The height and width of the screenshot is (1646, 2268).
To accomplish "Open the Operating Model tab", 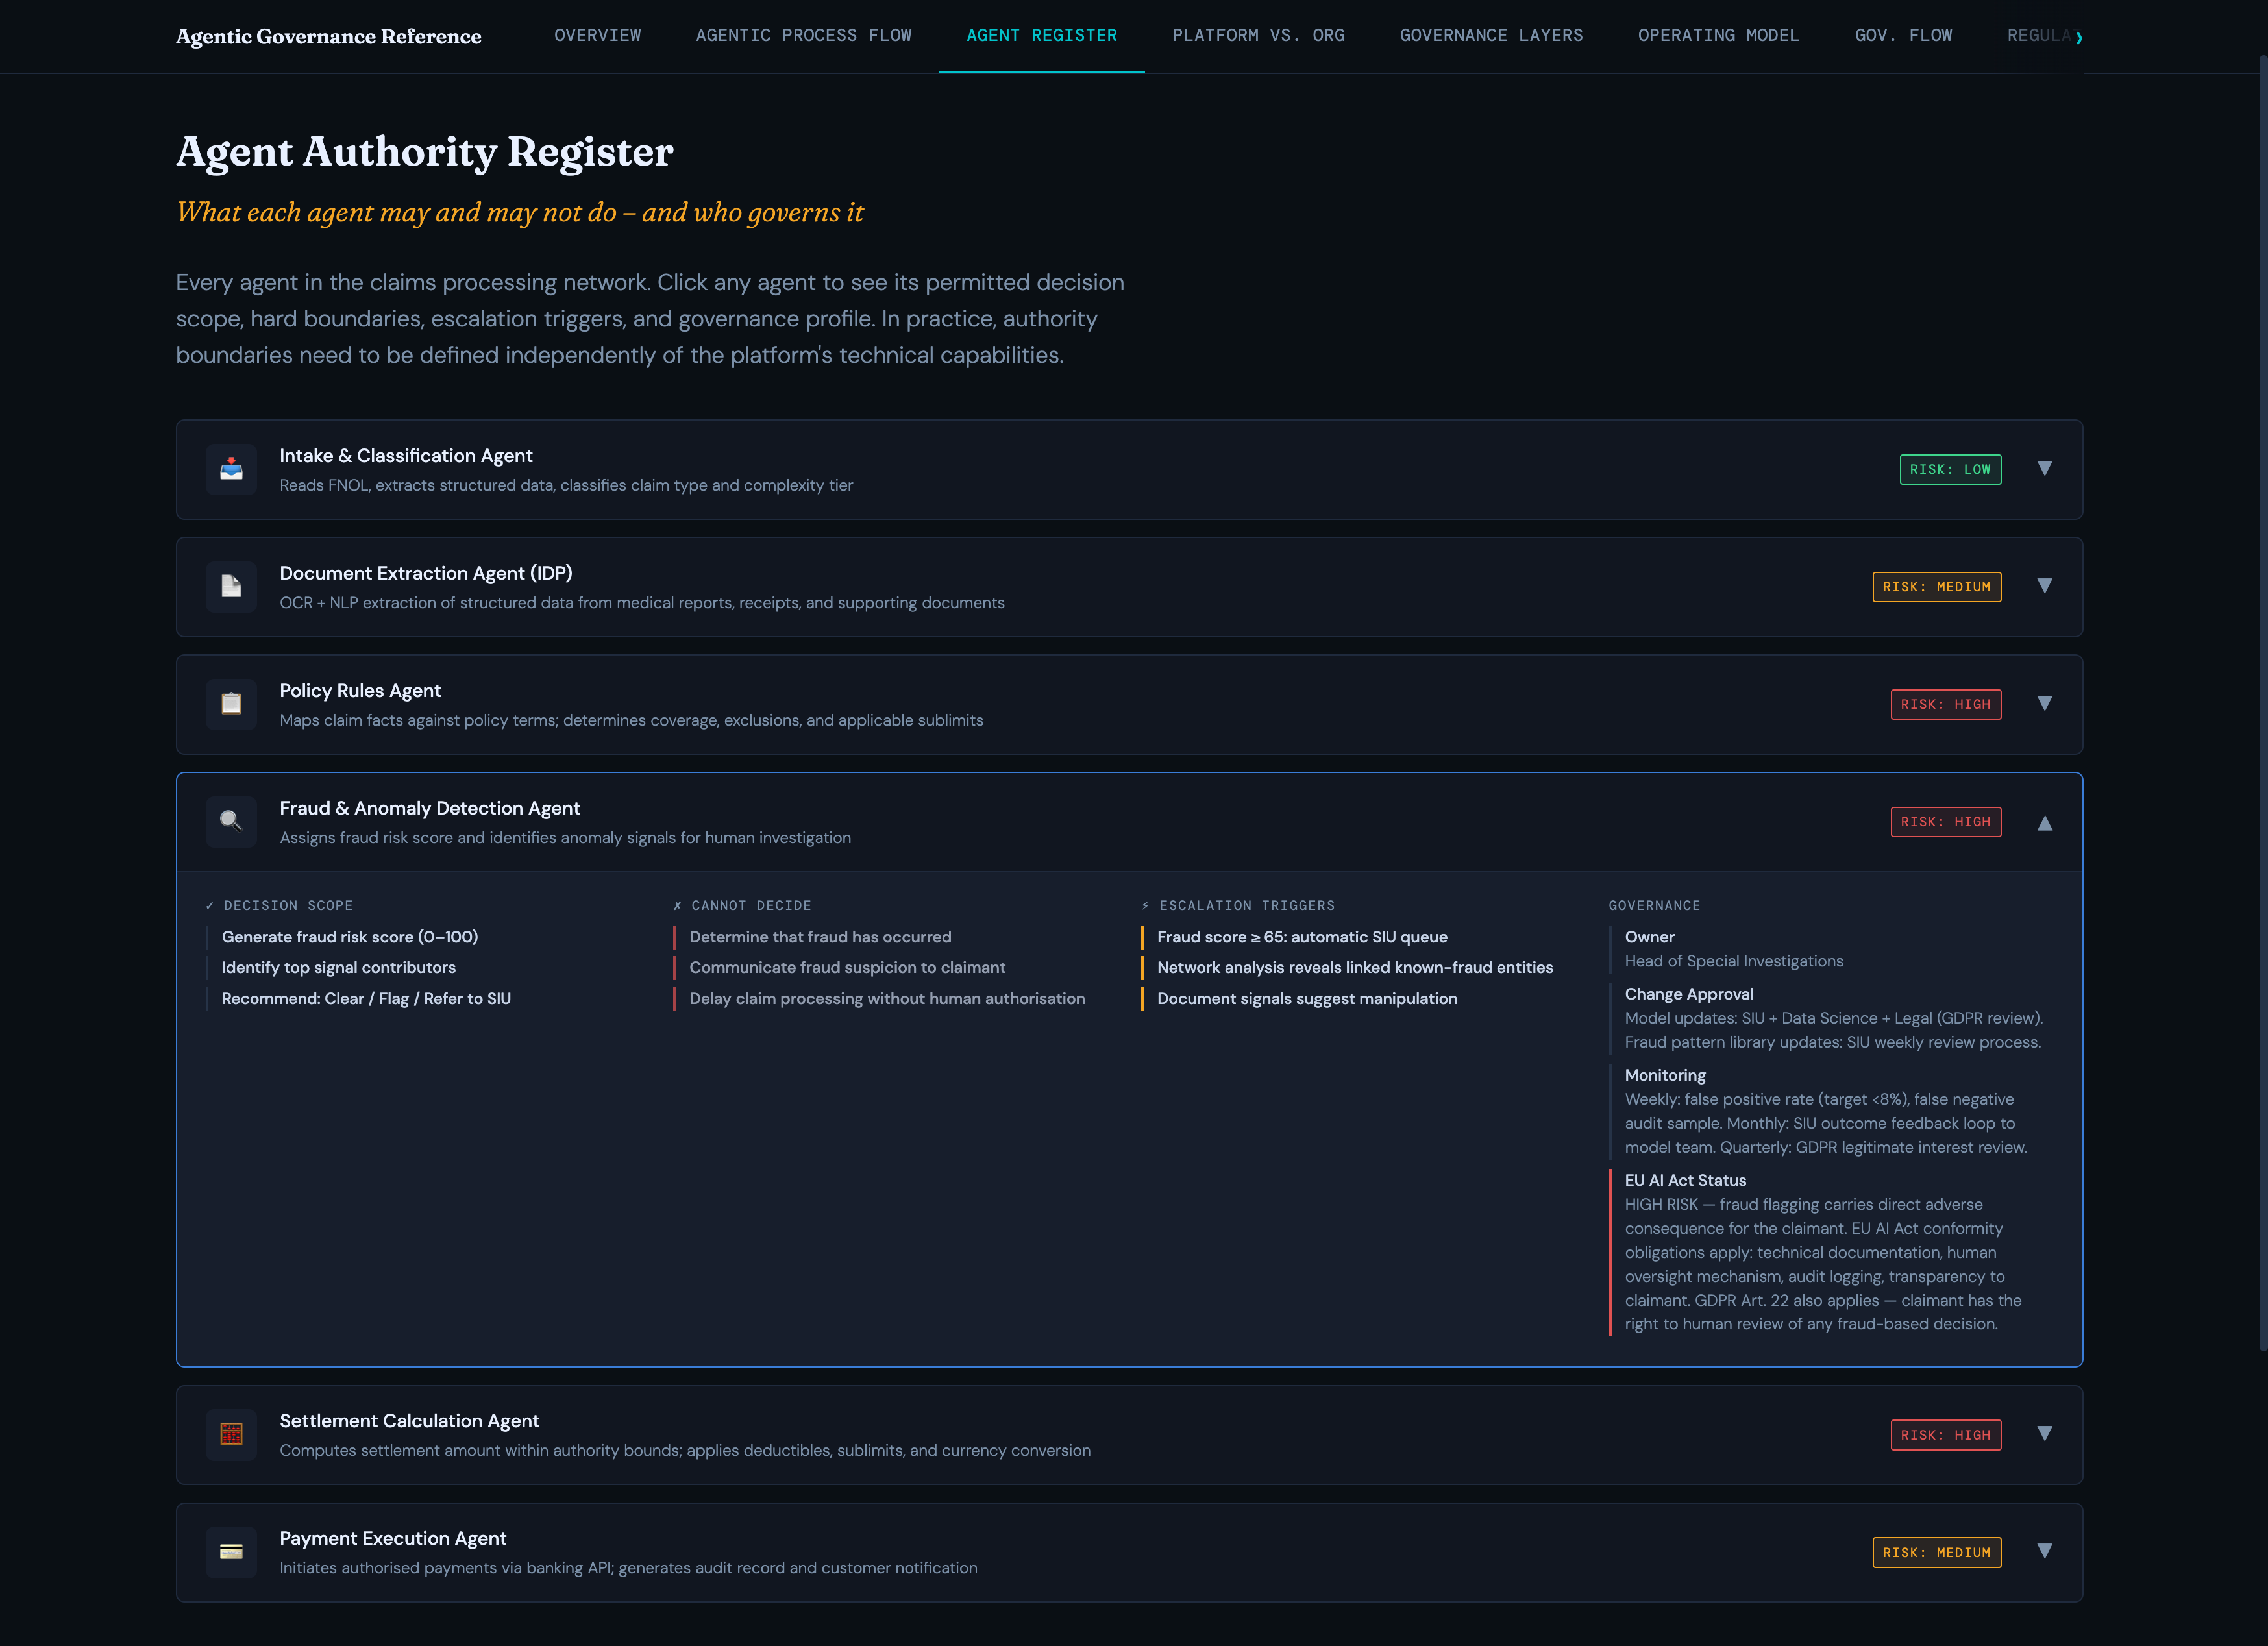I will [1718, 36].
